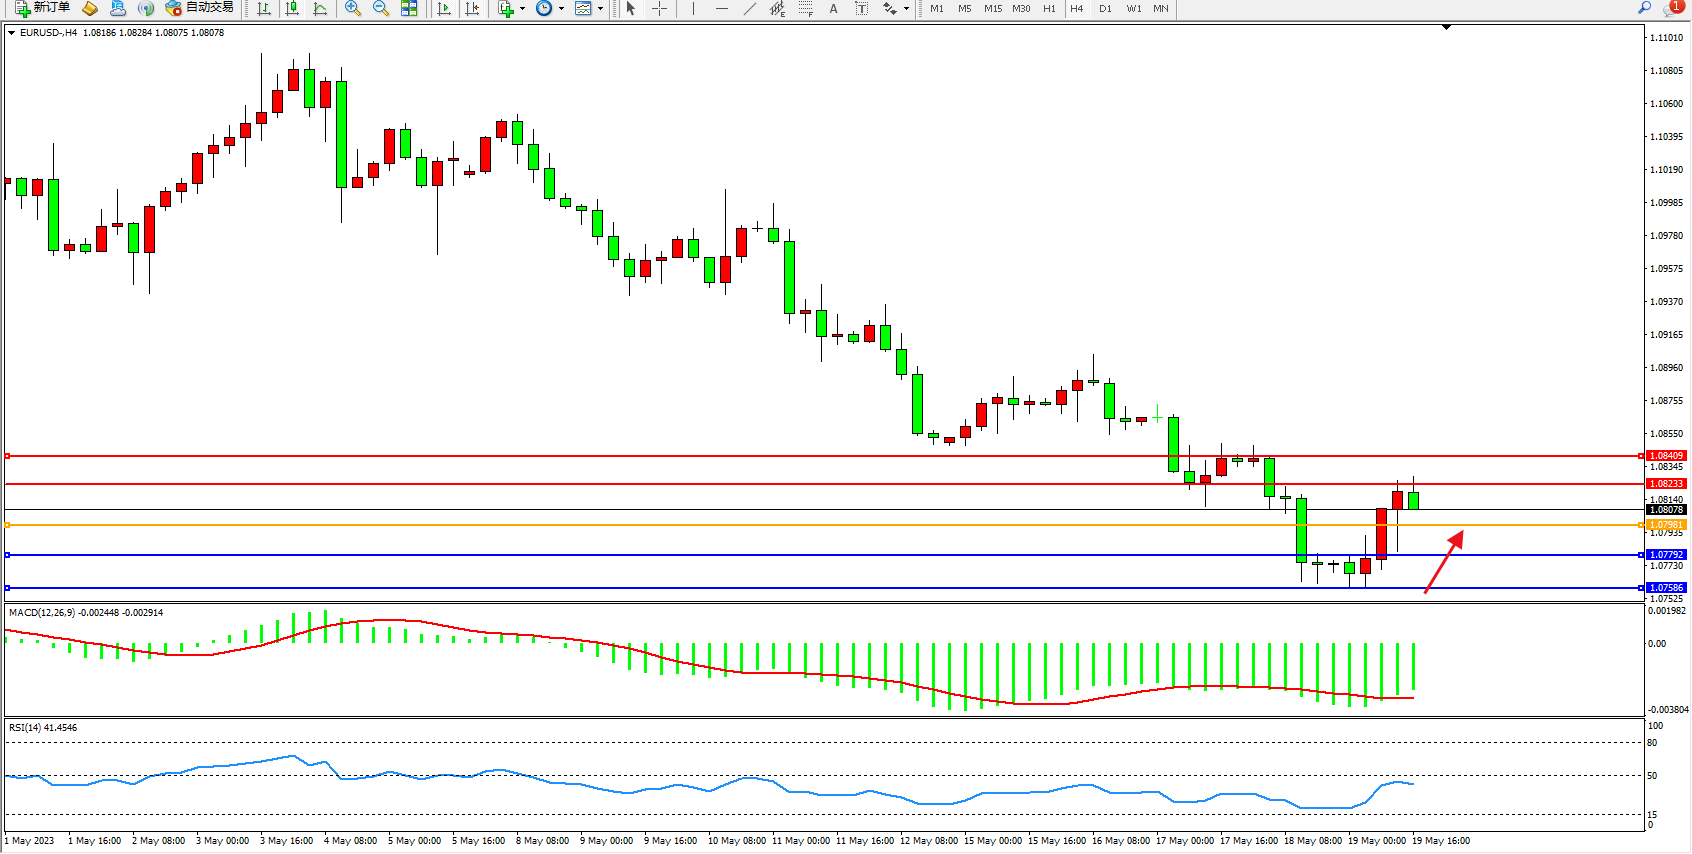
Task: Expand the chart templates dropdown arrow
Action: pos(600,8)
